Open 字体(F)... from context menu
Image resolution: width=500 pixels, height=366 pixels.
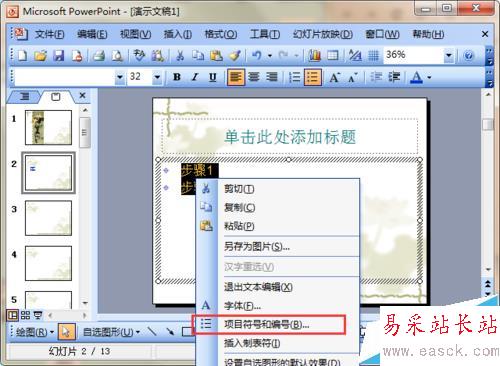tap(277, 306)
